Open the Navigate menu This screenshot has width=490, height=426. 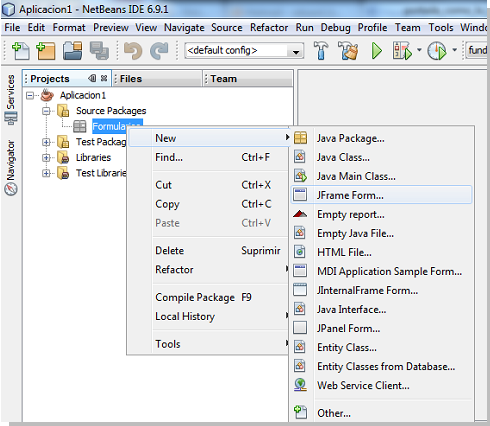pos(184,27)
